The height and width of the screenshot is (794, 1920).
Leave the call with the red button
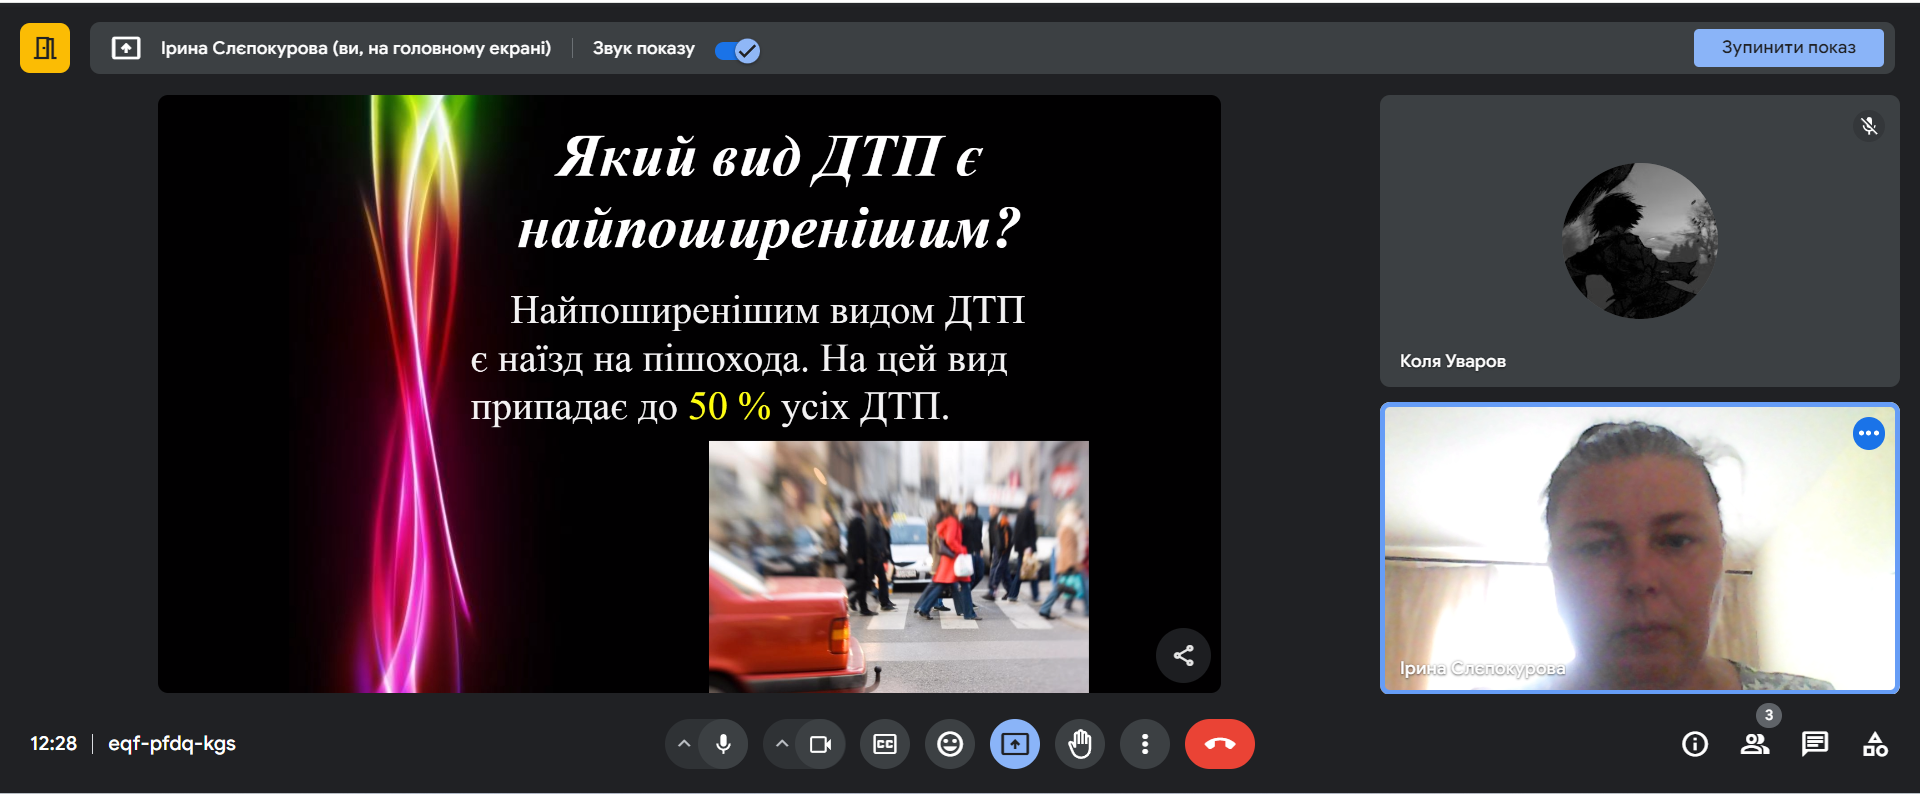tap(1219, 744)
